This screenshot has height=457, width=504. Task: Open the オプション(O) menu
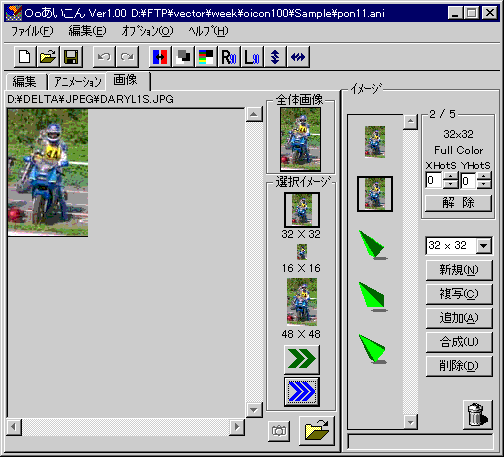pyautogui.click(x=147, y=31)
